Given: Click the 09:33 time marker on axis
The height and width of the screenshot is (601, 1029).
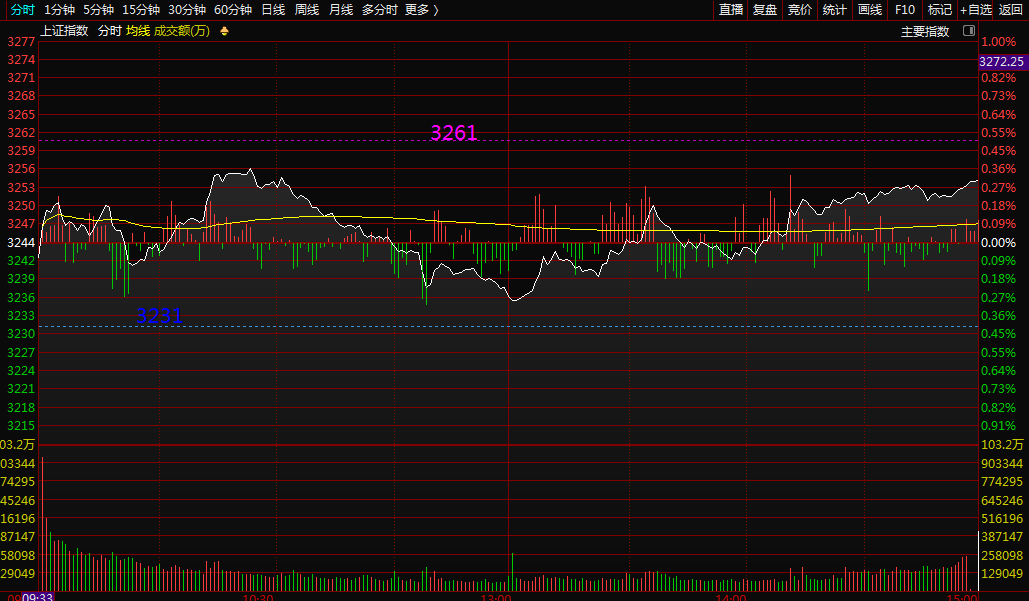Looking at the screenshot, I should pos(38,596).
